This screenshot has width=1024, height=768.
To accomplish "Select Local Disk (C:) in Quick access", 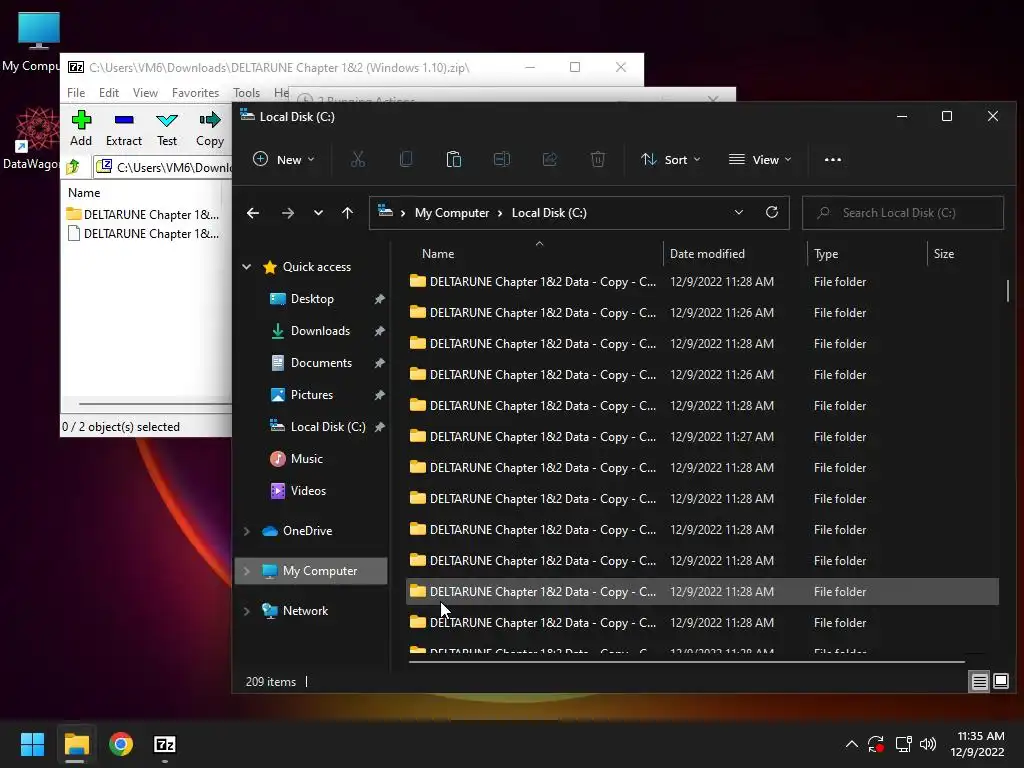I will coord(328,427).
